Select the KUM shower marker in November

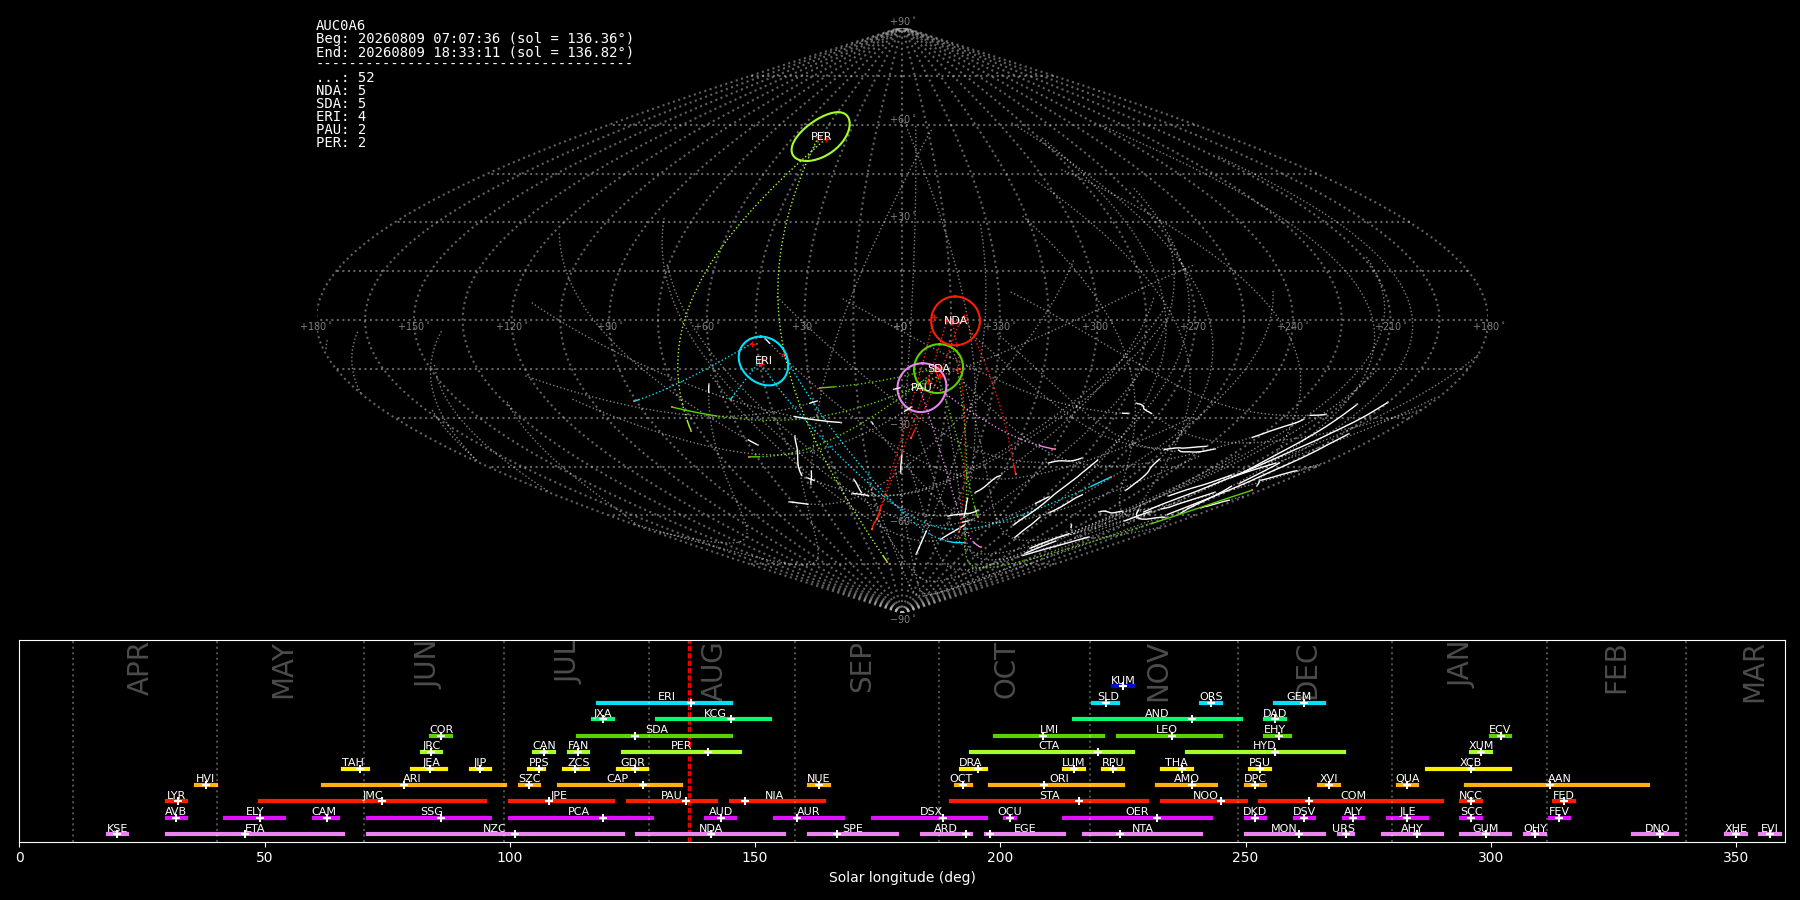point(1123,686)
